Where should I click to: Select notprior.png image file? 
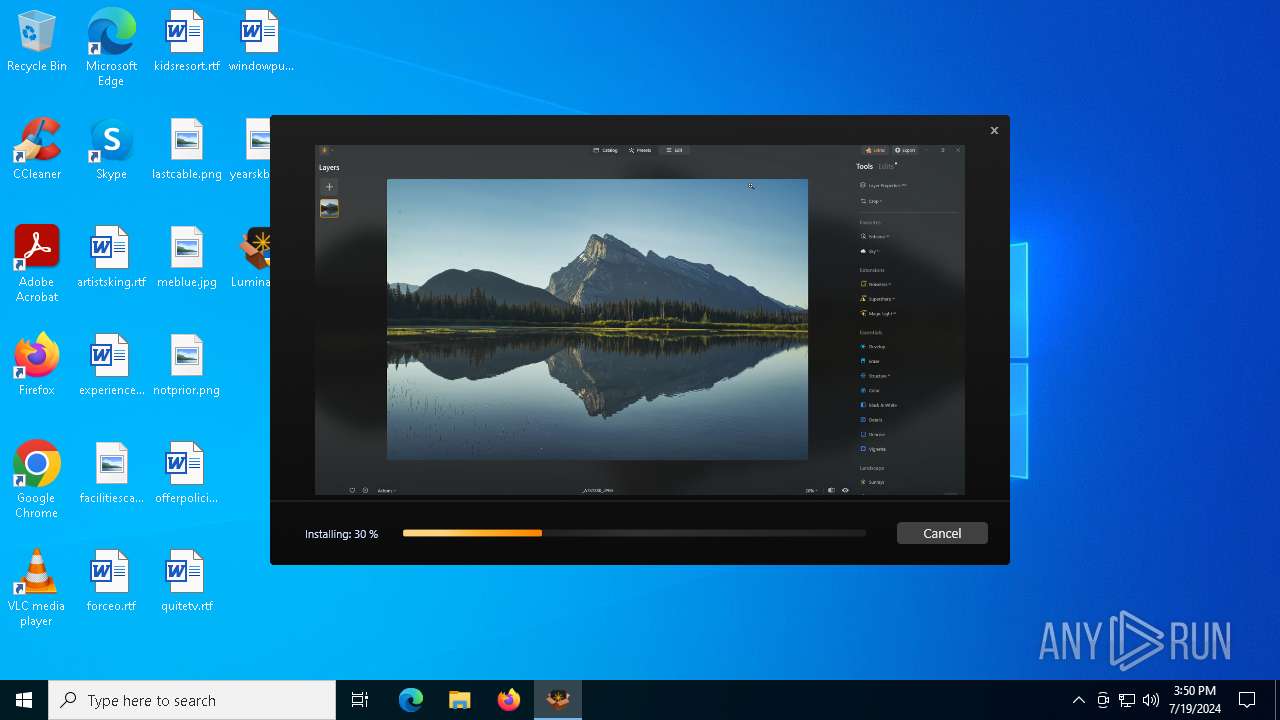tap(186, 365)
